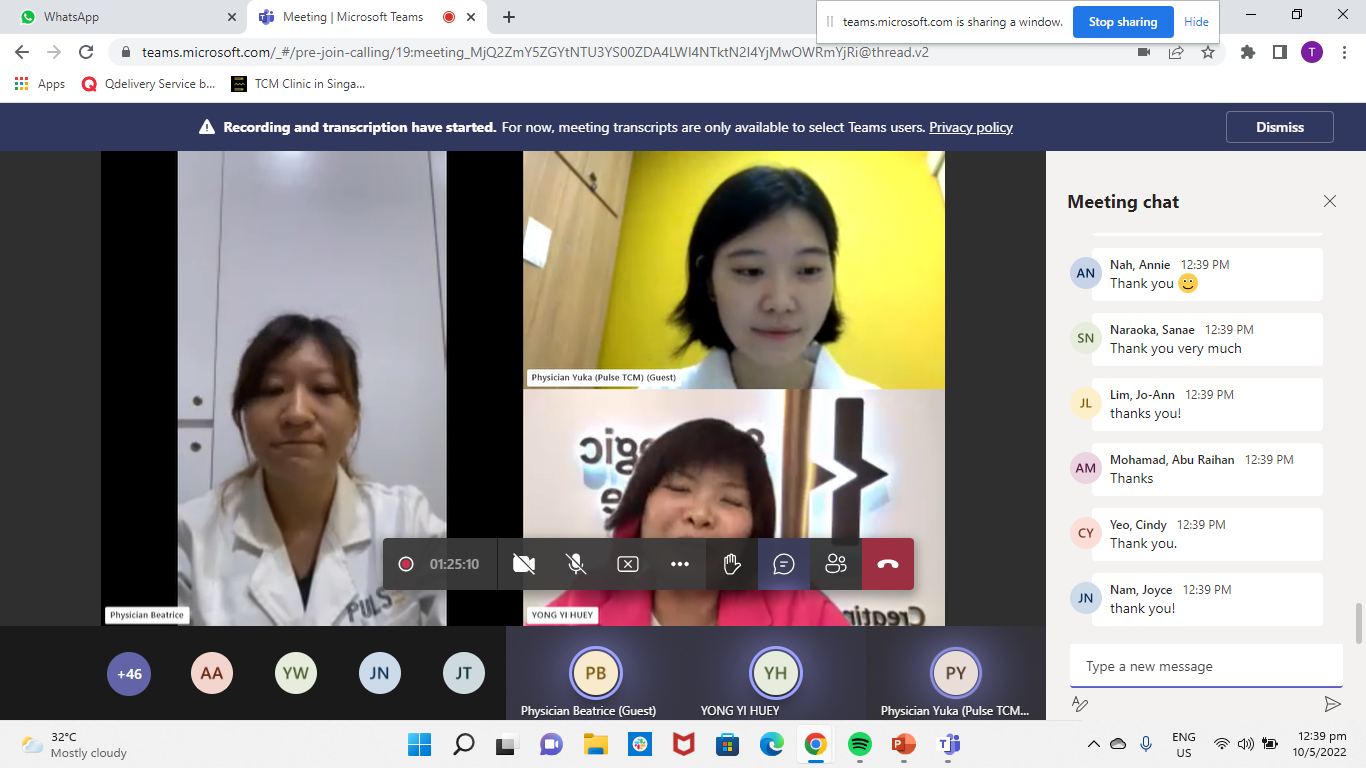The height and width of the screenshot is (768, 1366).
Task: Open the Privacy policy link
Action: (970, 127)
